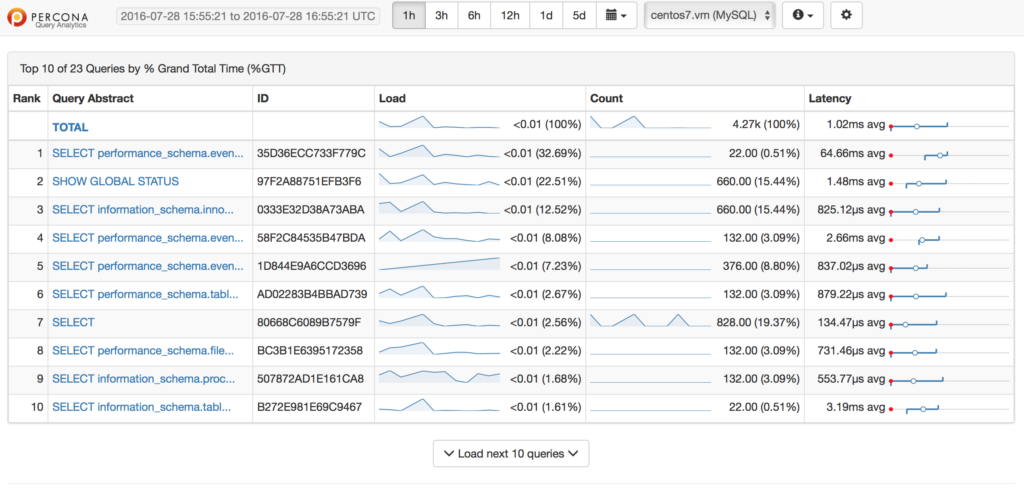Switch to the 6h time range
Viewport: 1024px width, 493px height.
[474, 16]
